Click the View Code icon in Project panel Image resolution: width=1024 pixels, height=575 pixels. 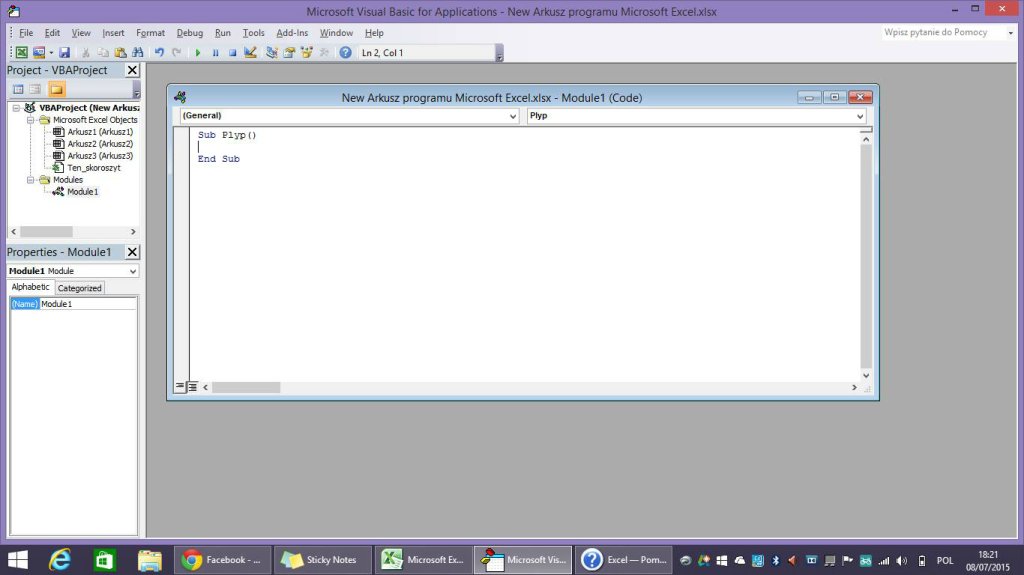coord(18,89)
